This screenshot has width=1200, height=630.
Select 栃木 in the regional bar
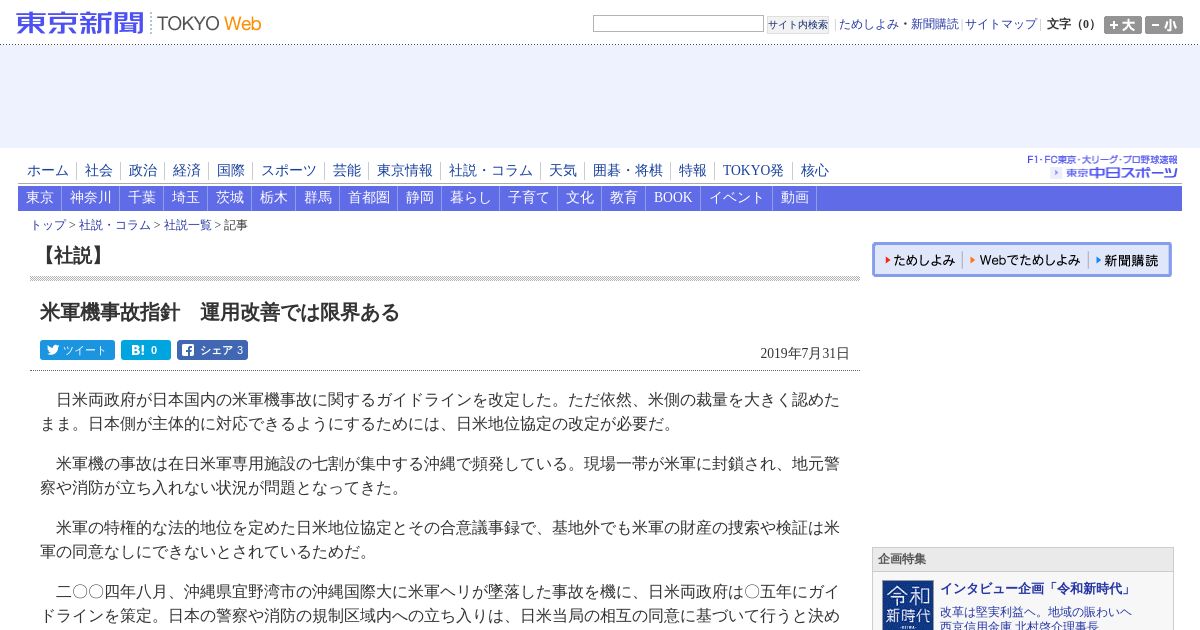pyautogui.click(x=274, y=198)
